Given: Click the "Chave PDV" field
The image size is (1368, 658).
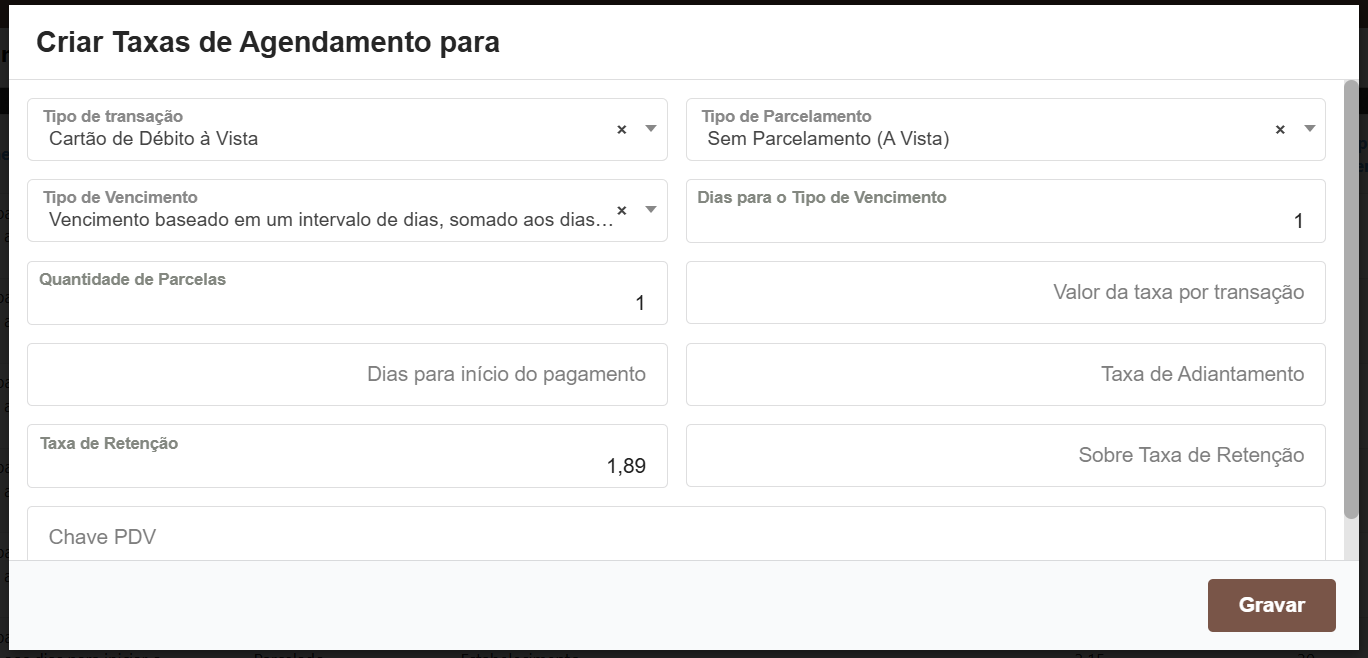Looking at the screenshot, I should click(684, 537).
